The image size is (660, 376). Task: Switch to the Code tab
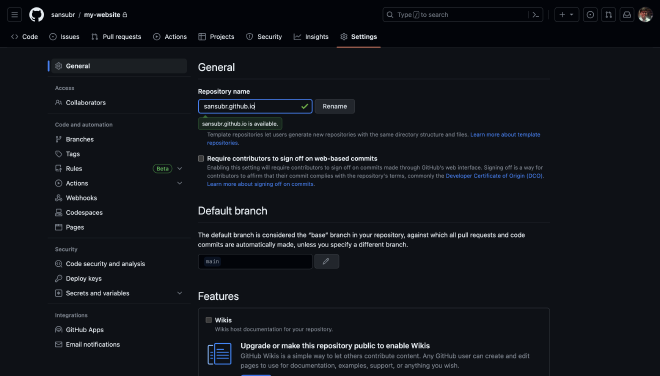click(24, 37)
